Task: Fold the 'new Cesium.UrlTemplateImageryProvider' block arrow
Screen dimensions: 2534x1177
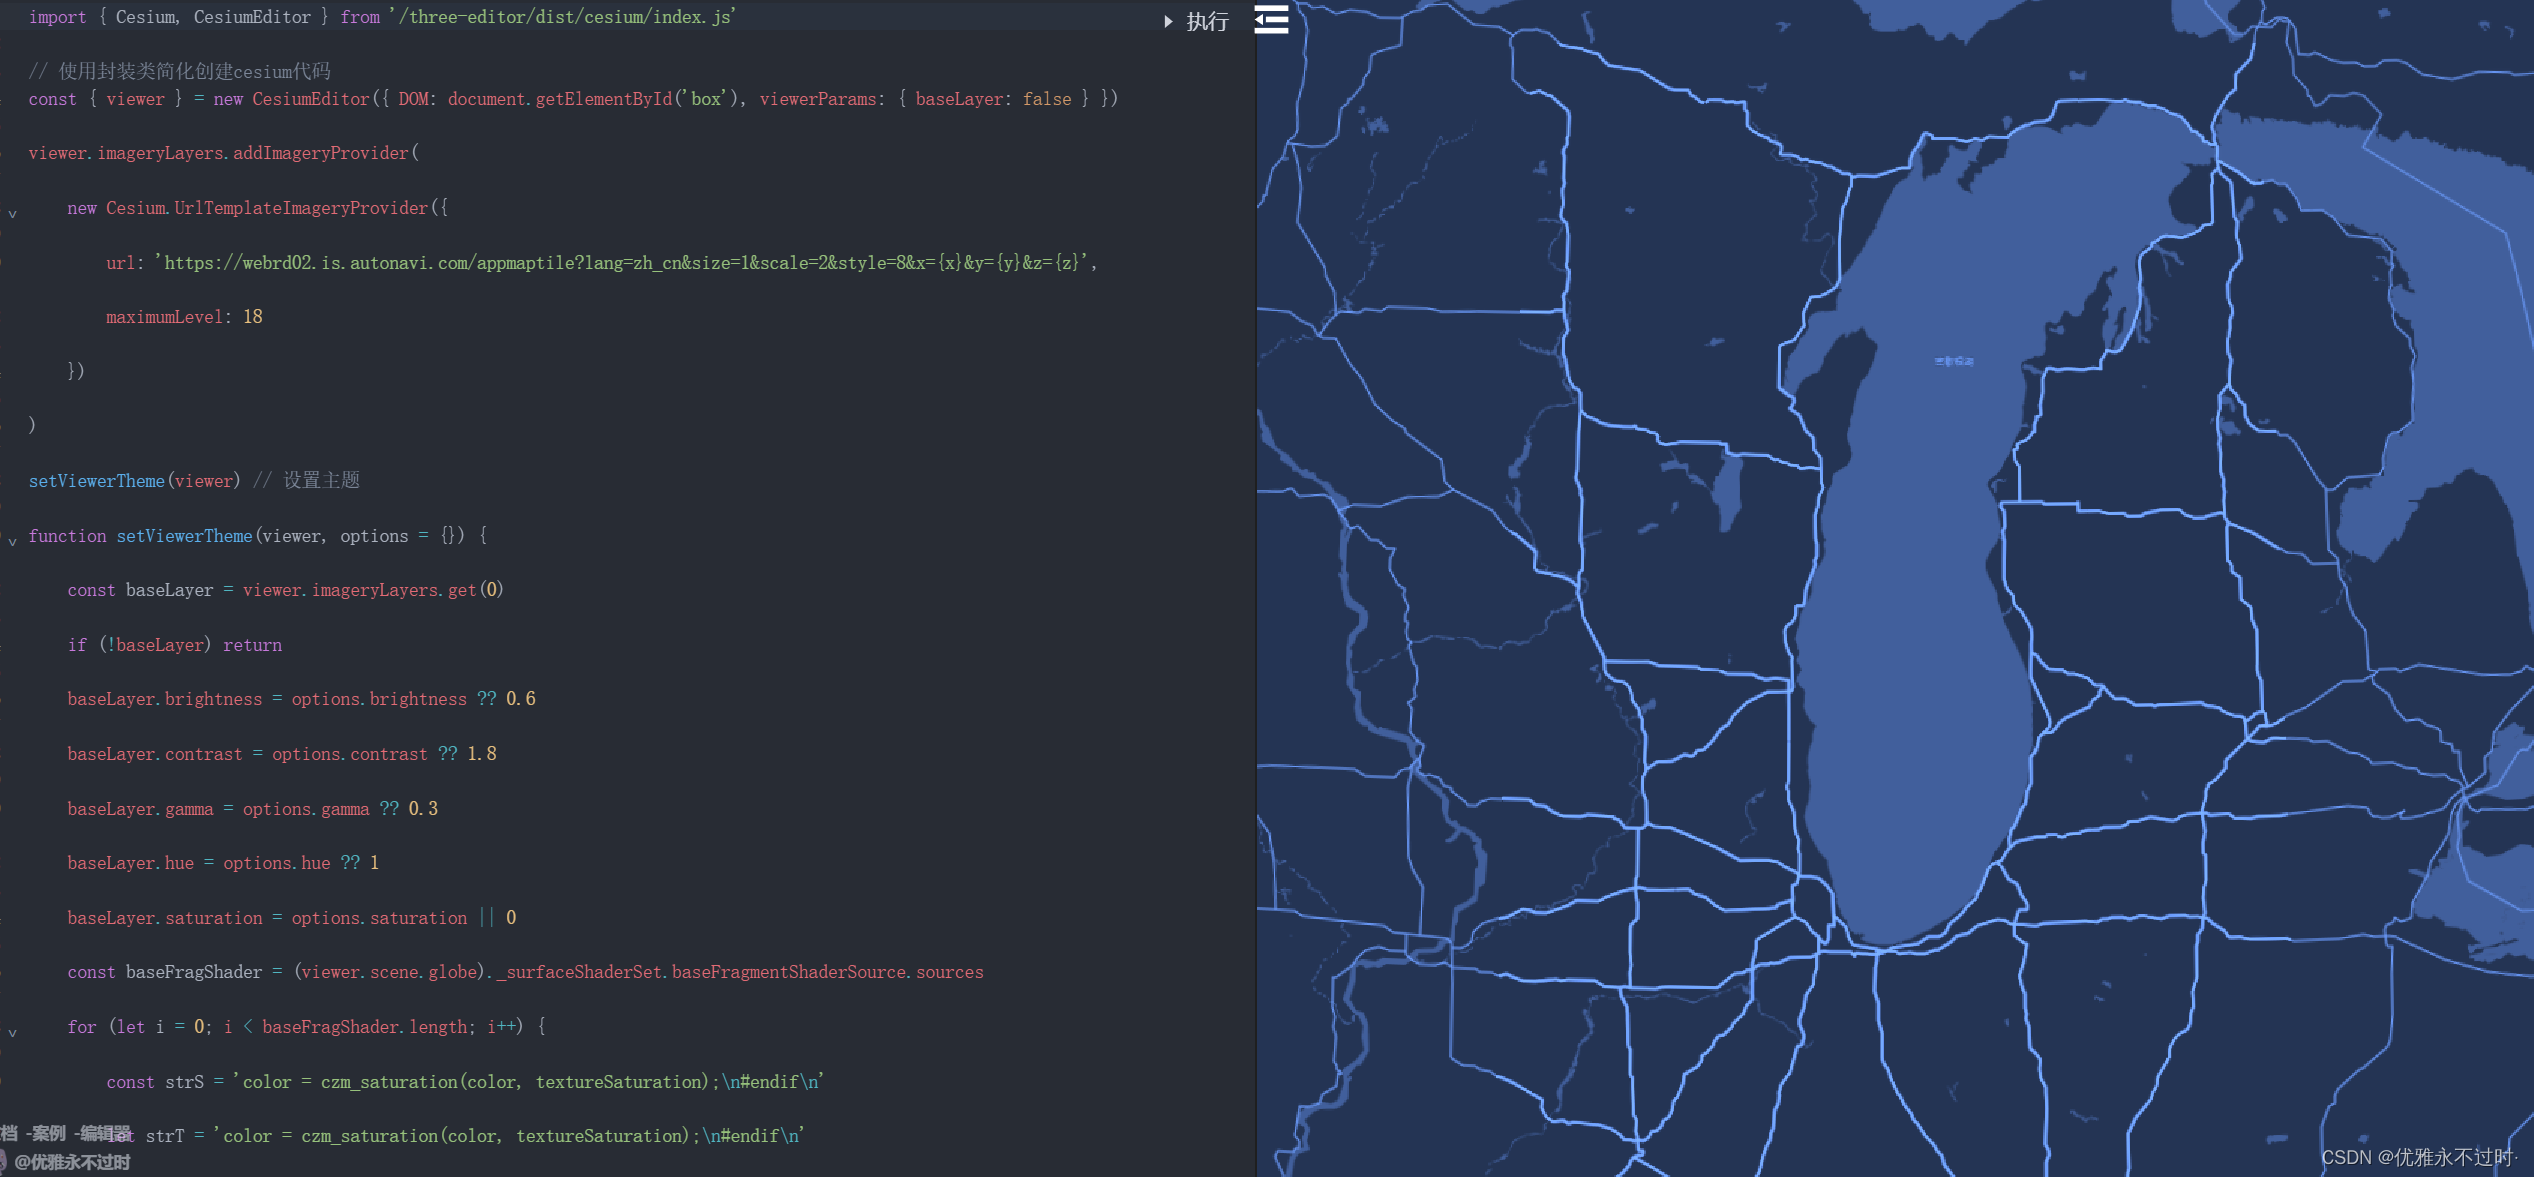Action: 13,213
